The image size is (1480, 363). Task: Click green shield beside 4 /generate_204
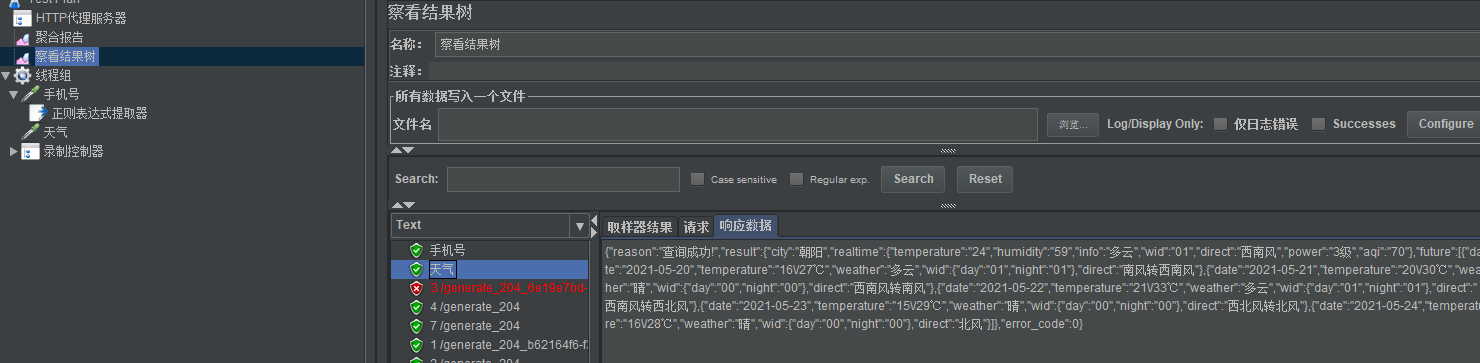point(416,307)
